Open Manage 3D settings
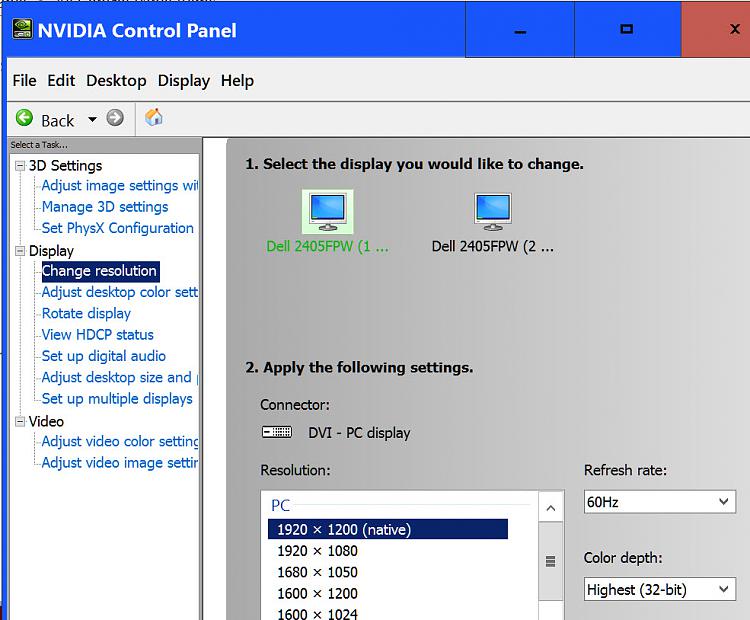The width and height of the screenshot is (750, 620). click(x=105, y=207)
